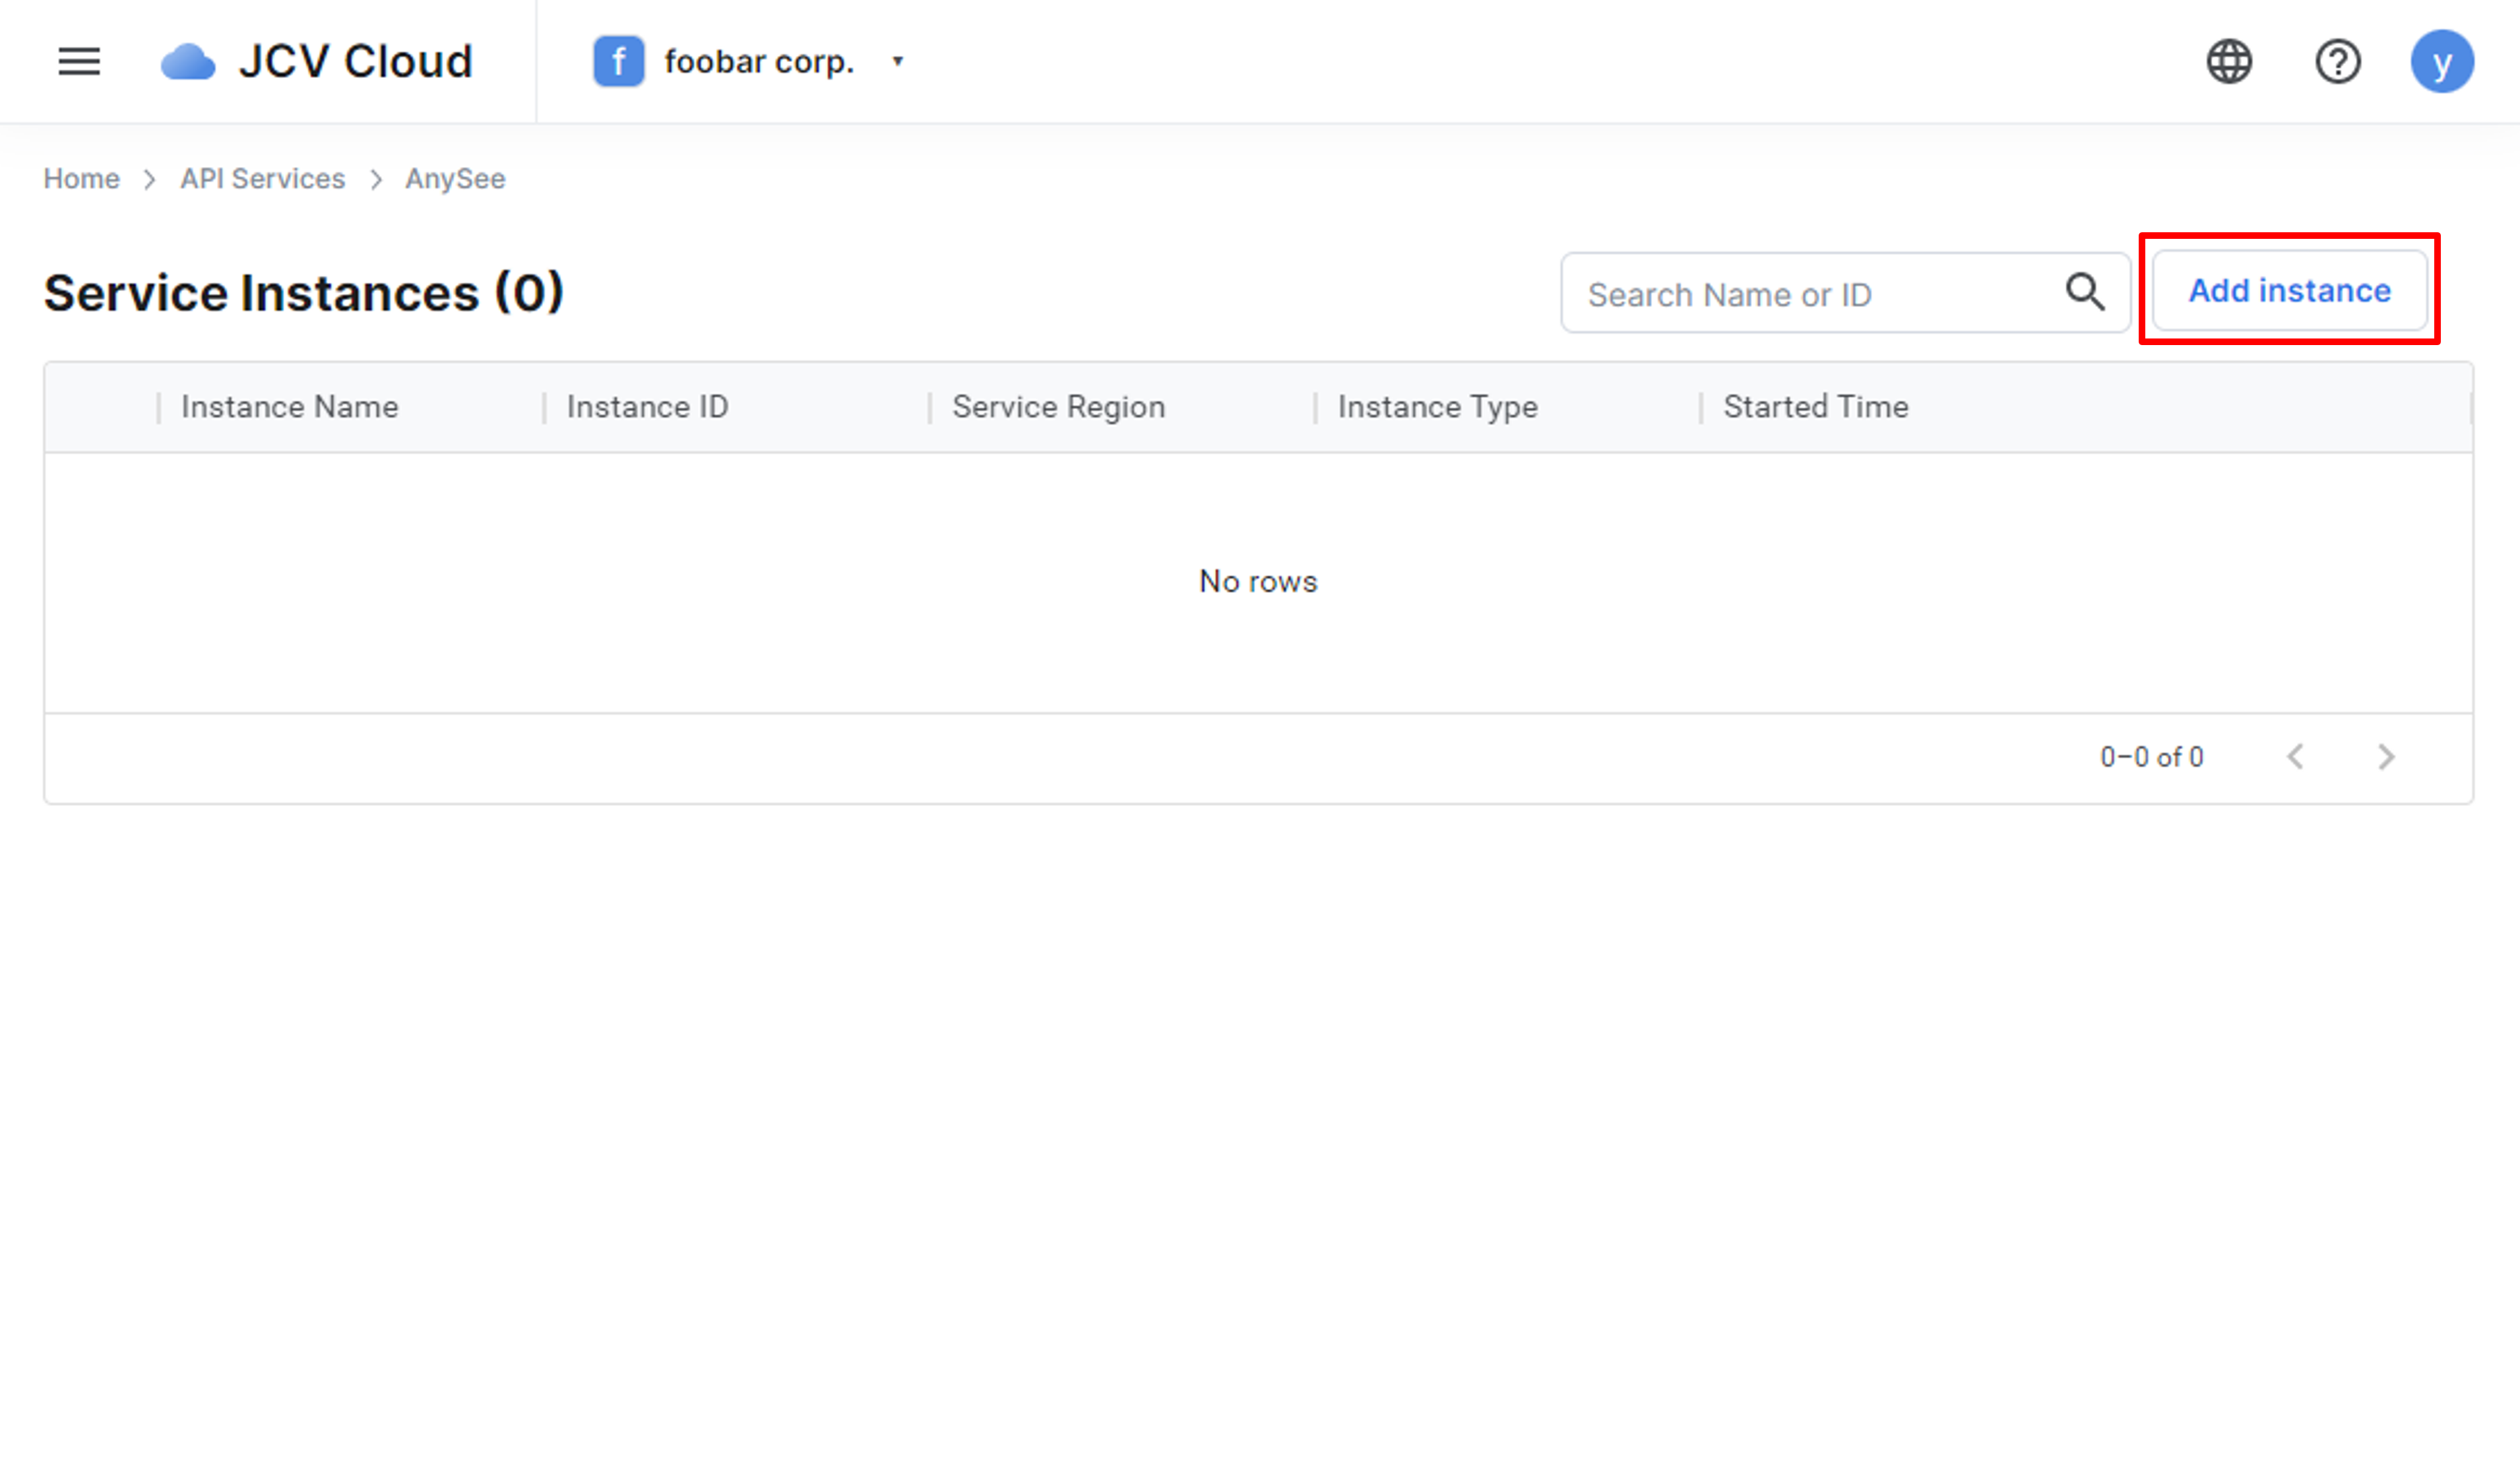Screen dimensions: 2520x1472
Task: Sort by Instance Type column header
Action: (x=1437, y=407)
